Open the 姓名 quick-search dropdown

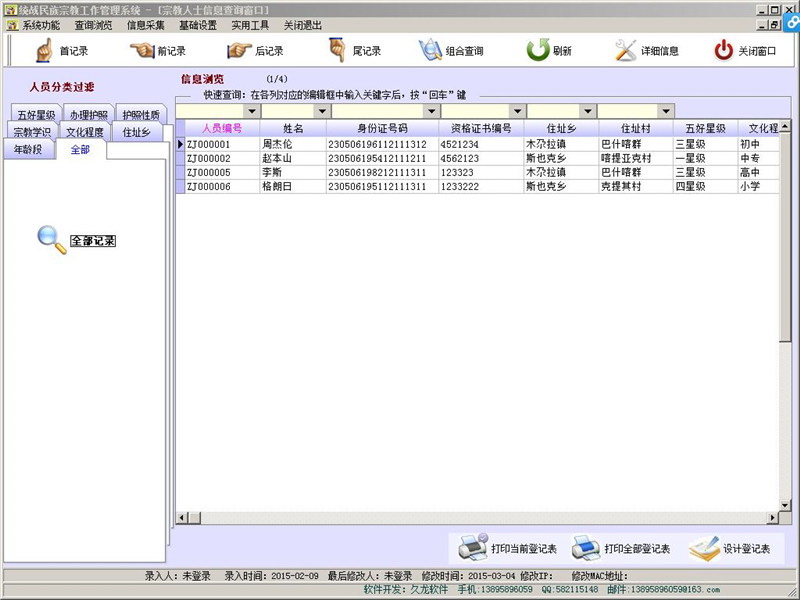(x=322, y=111)
